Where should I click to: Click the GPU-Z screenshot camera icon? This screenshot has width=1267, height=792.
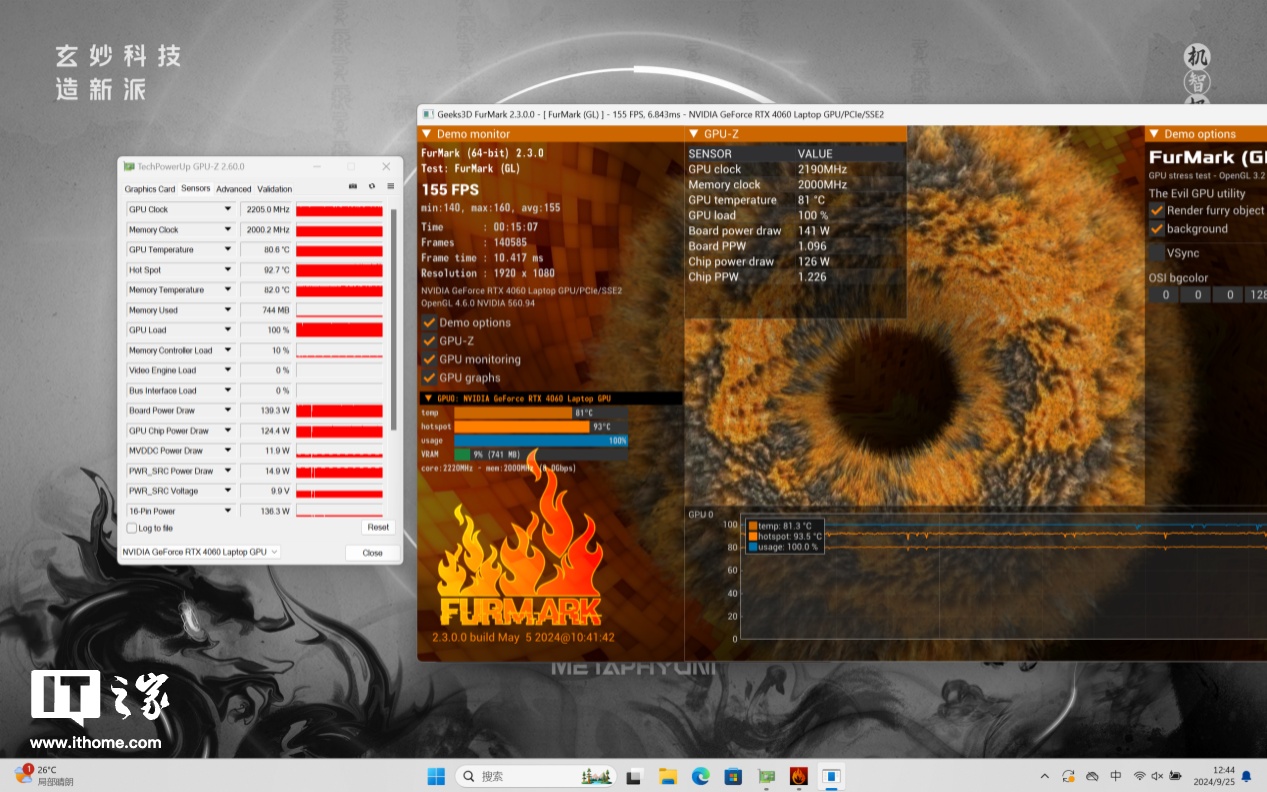click(352, 187)
